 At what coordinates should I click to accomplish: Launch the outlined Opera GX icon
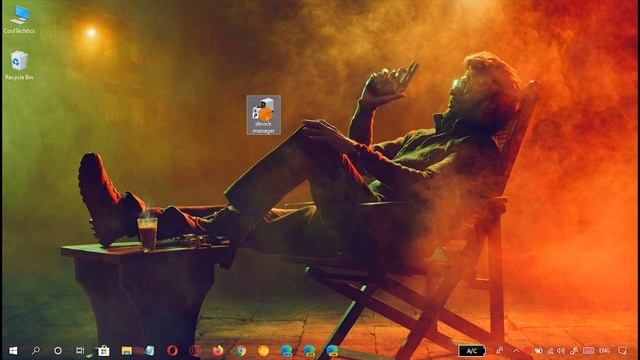195,350
